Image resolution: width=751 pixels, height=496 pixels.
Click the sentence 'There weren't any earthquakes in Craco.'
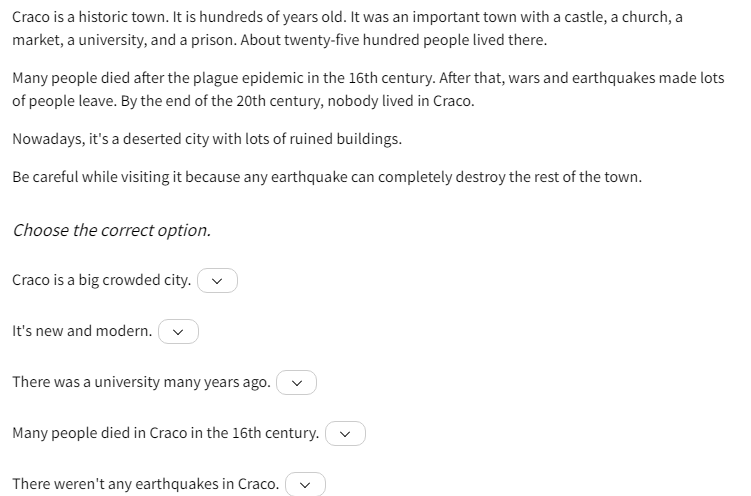point(146,484)
